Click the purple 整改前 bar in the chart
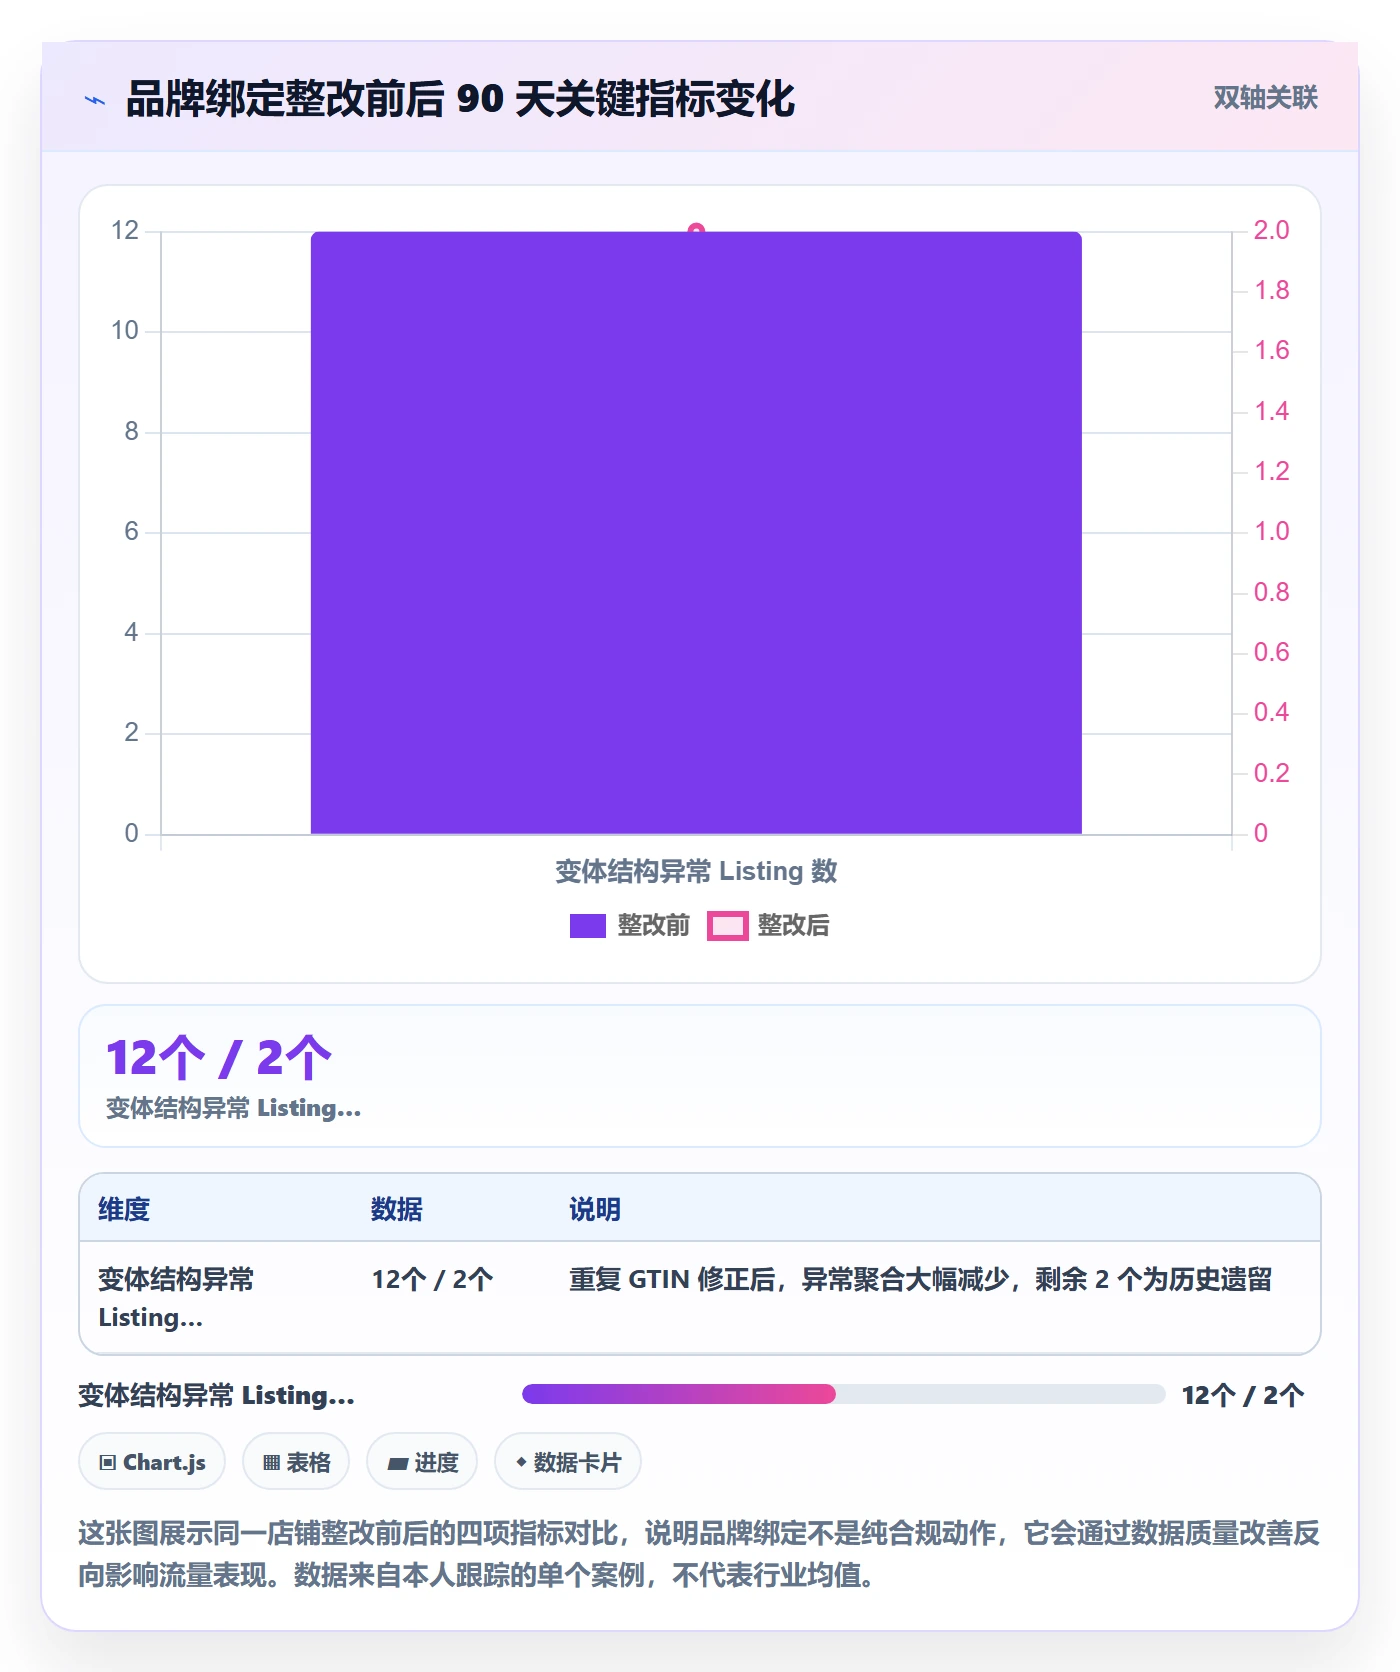This screenshot has width=1400, height=1672. tap(696, 533)
